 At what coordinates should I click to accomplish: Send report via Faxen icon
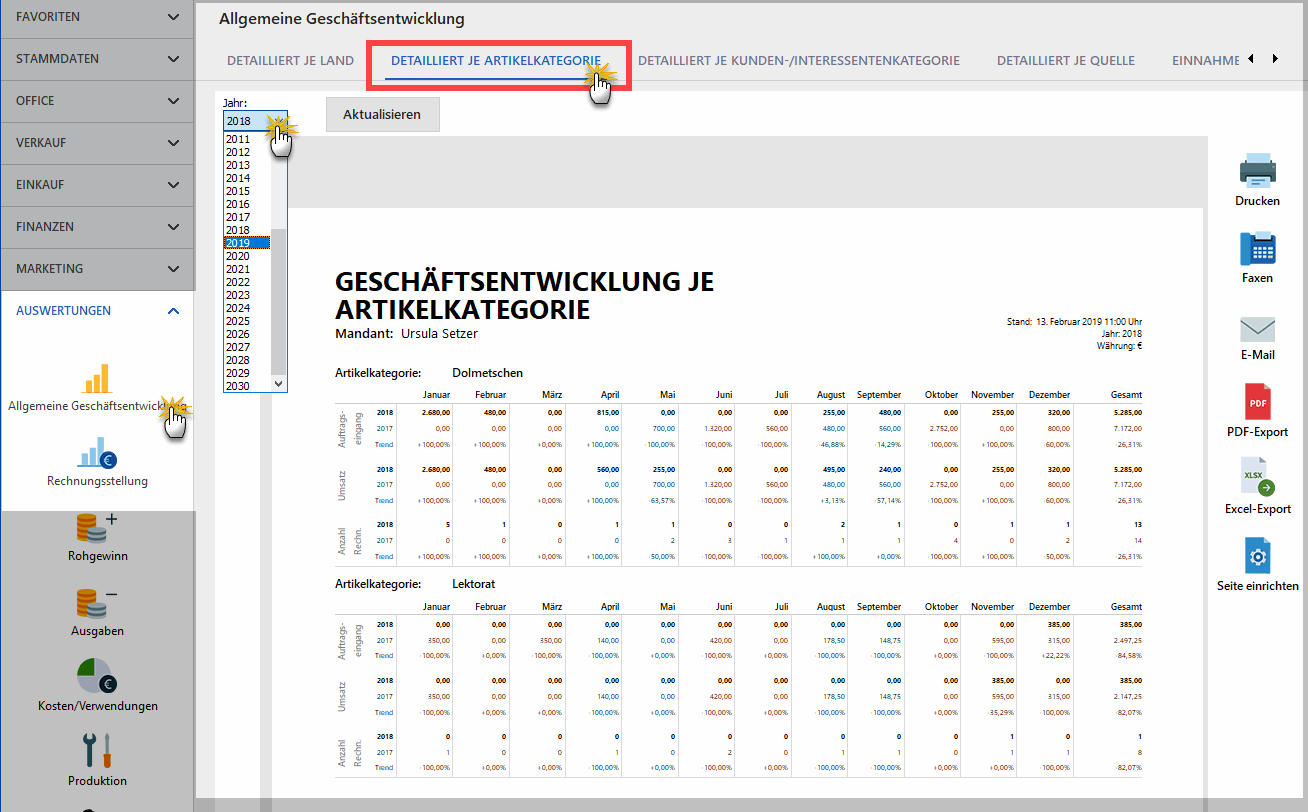1257,247
